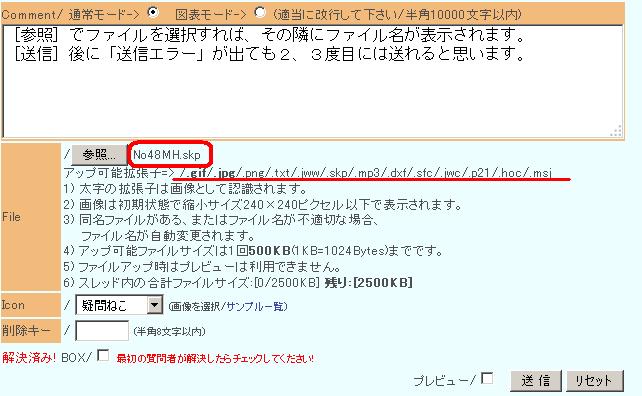642x396 pixels.
Task: Select the 通常モード radio button
Action: [x=153, y=12]
